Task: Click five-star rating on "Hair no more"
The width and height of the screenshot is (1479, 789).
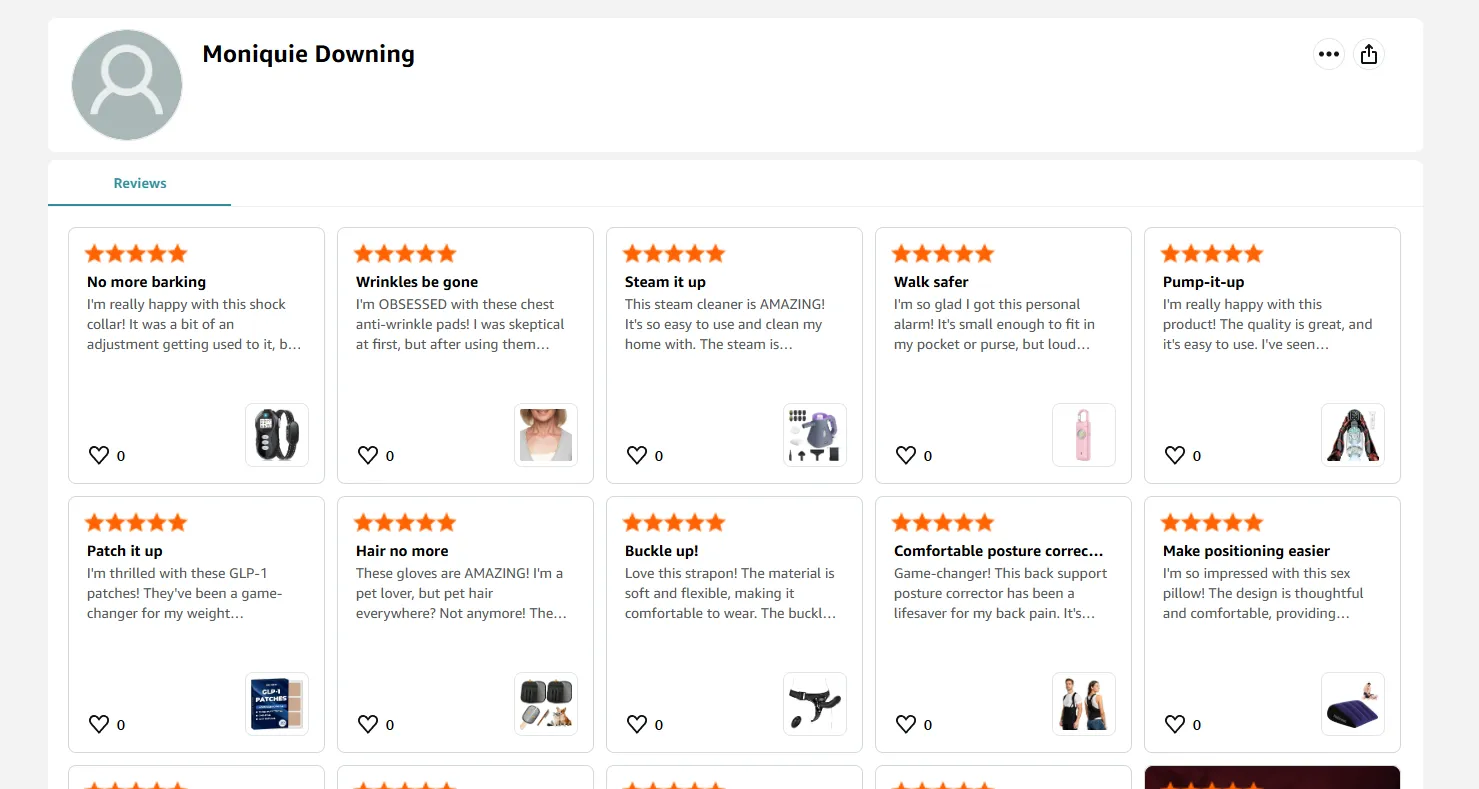Action: pos(405,523)
